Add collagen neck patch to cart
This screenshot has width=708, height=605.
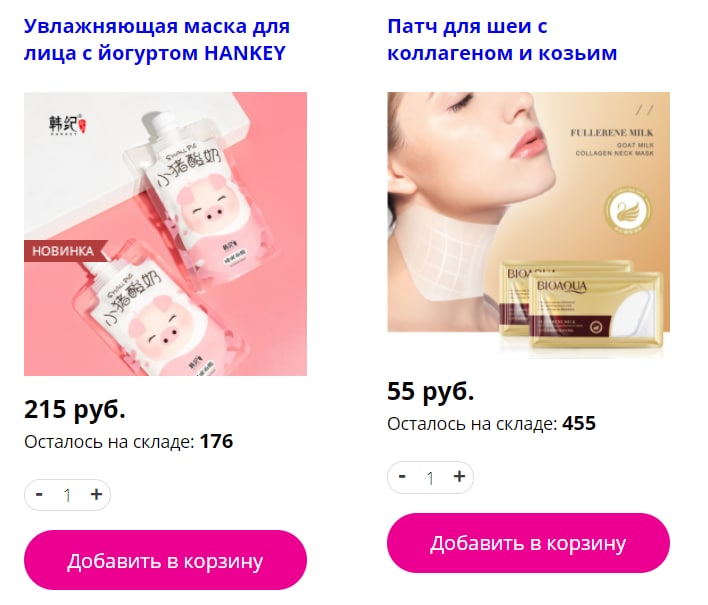(x=528, y=543)
